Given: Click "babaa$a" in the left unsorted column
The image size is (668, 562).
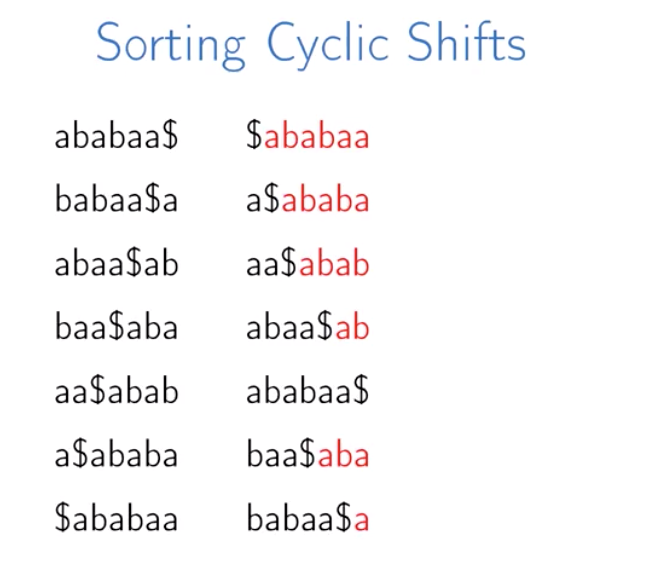Looking at the screenshot, I should [x=116, y=201].
